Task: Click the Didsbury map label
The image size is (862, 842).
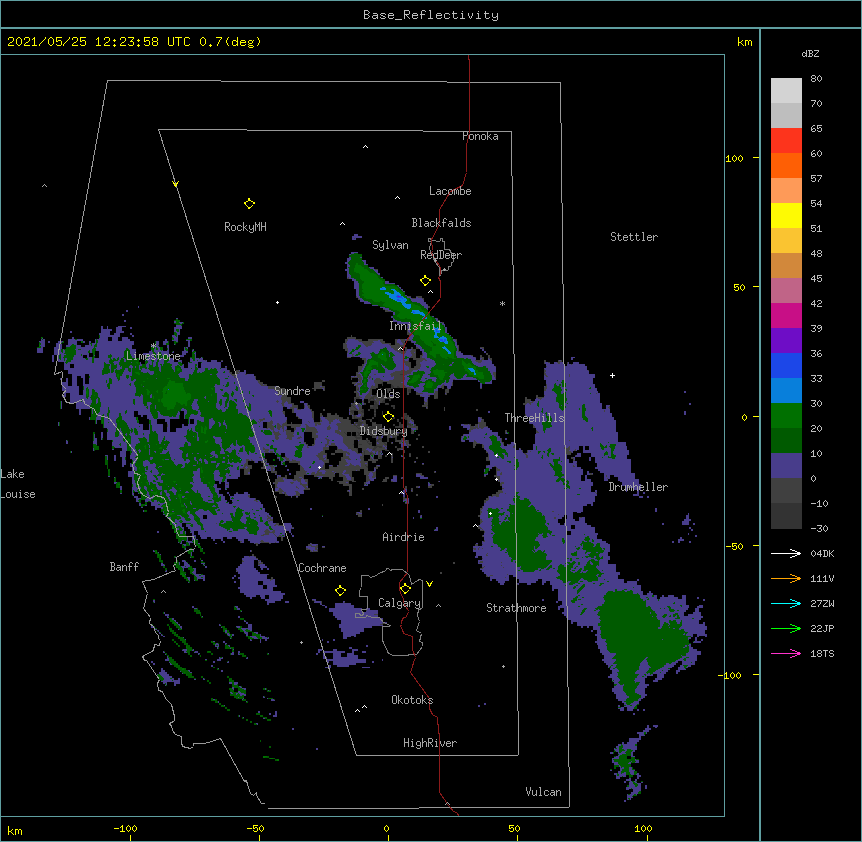Action: (384, 431)
